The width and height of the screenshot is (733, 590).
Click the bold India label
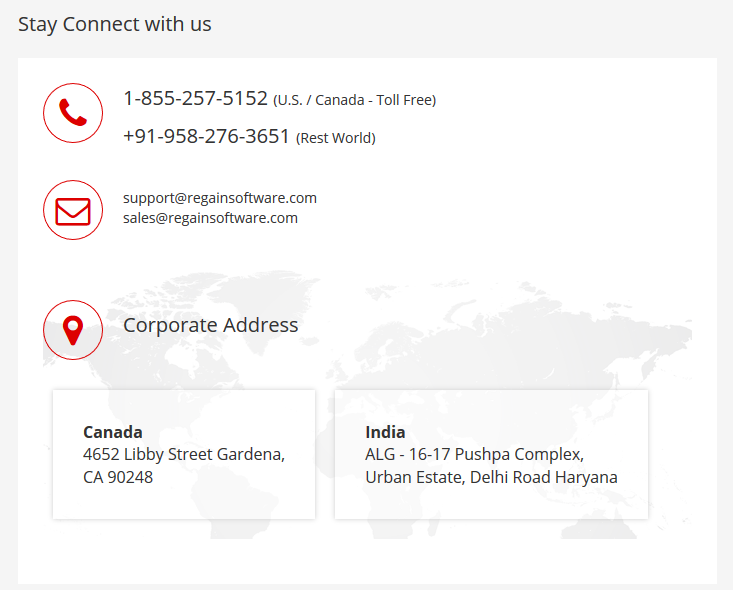(385, 432)
